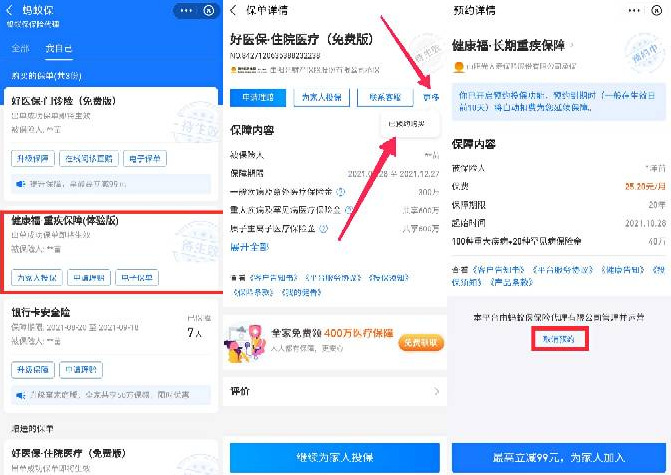The width and height of the screenshot is (671, 475).
Task: Open the 更多 dropdown in 保单详情
Action: click(431, 98)
